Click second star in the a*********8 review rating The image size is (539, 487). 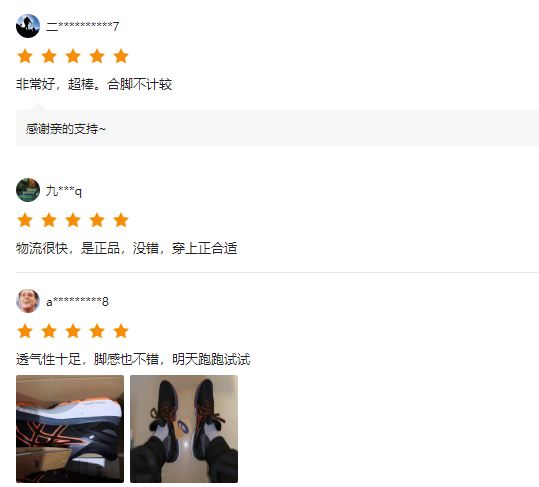[49, 331]
